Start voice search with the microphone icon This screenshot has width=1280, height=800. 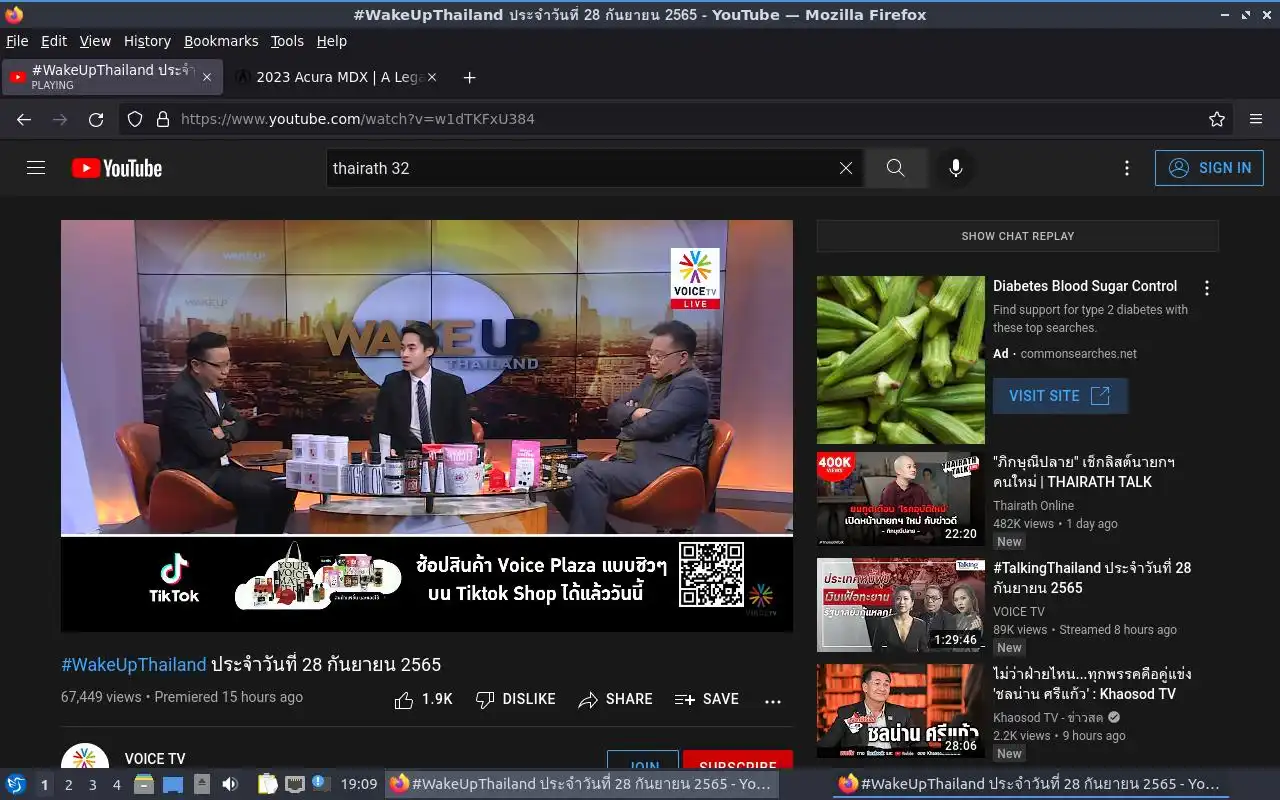pos(956,168)
